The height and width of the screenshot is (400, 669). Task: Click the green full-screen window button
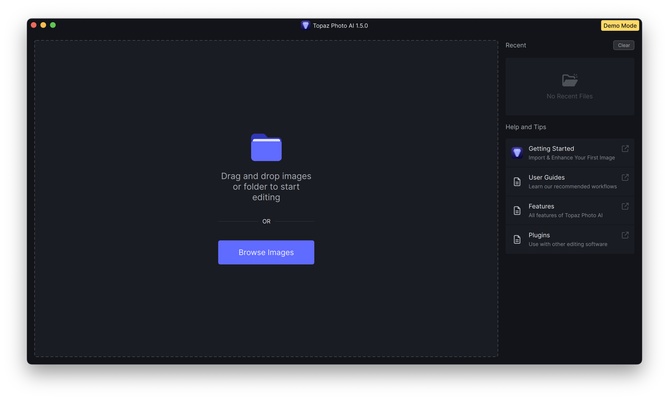click(53, 25)
